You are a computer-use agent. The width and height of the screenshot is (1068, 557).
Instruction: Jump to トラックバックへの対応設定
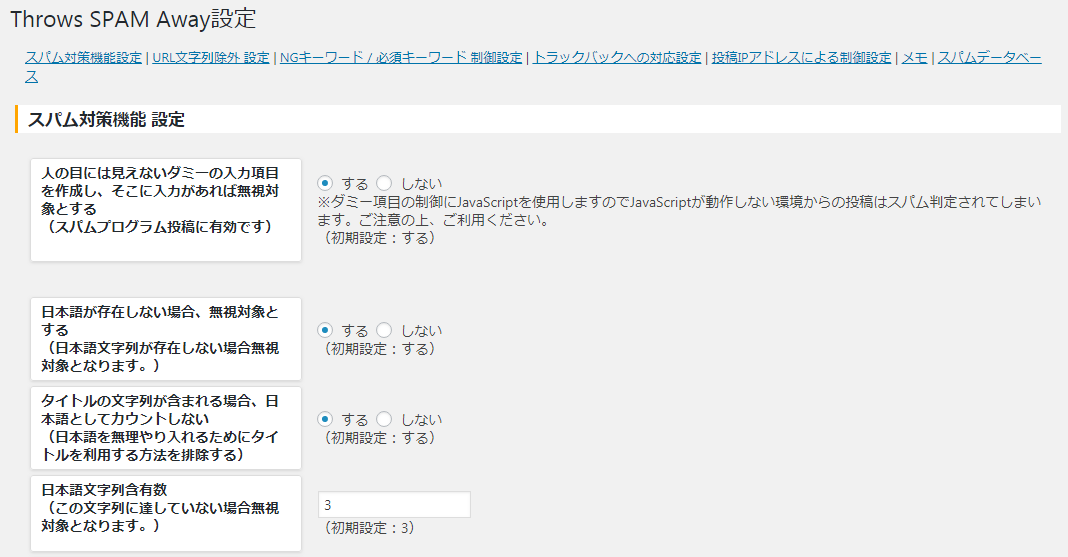pos(617,58)
